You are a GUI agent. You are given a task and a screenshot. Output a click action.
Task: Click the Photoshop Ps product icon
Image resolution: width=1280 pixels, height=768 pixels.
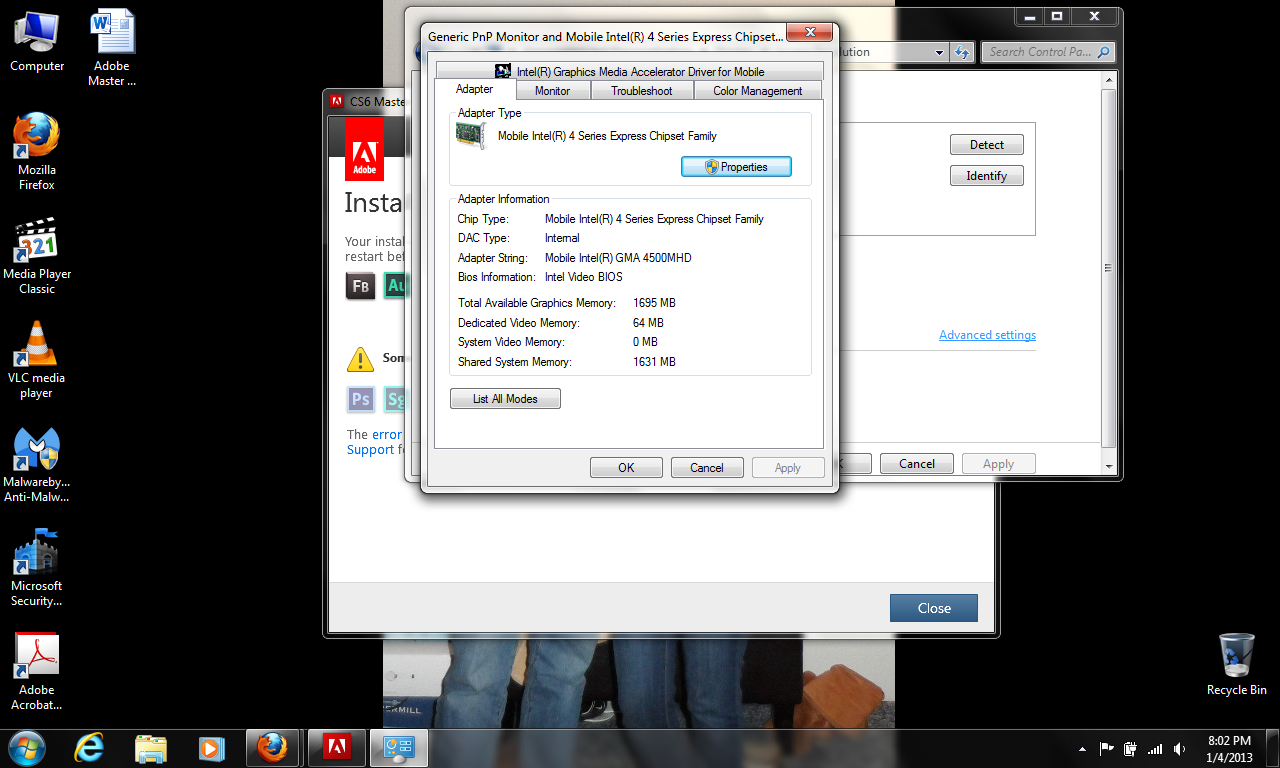(361, 400)
